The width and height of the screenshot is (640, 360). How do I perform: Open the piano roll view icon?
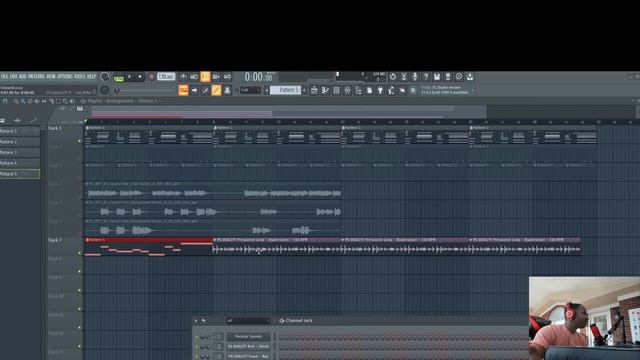pos(325,90)
